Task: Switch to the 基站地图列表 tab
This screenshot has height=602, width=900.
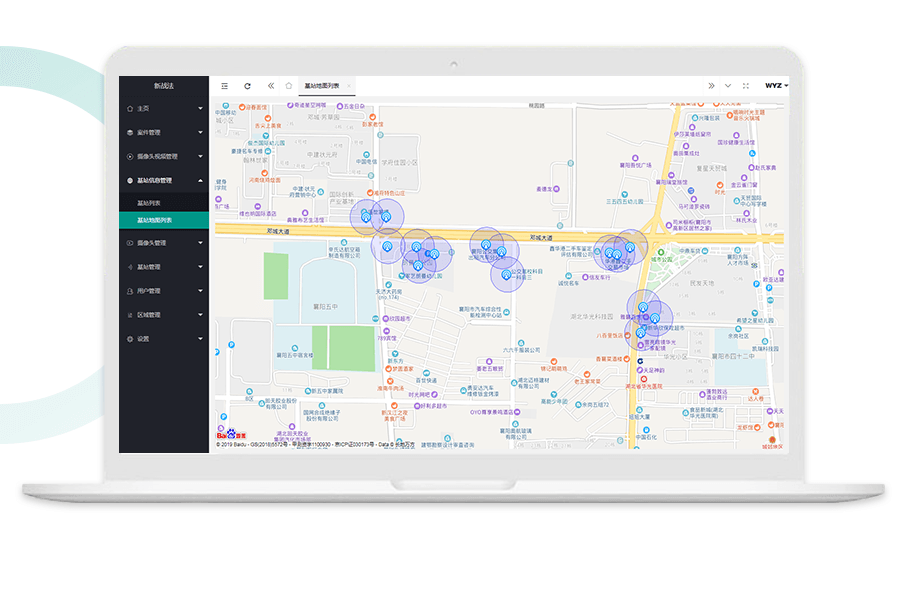Action: pos(321,86)
